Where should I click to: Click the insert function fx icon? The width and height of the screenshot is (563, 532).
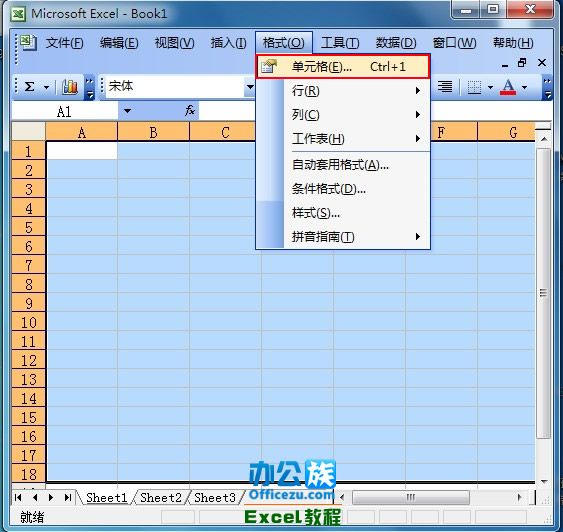(190, 111)
